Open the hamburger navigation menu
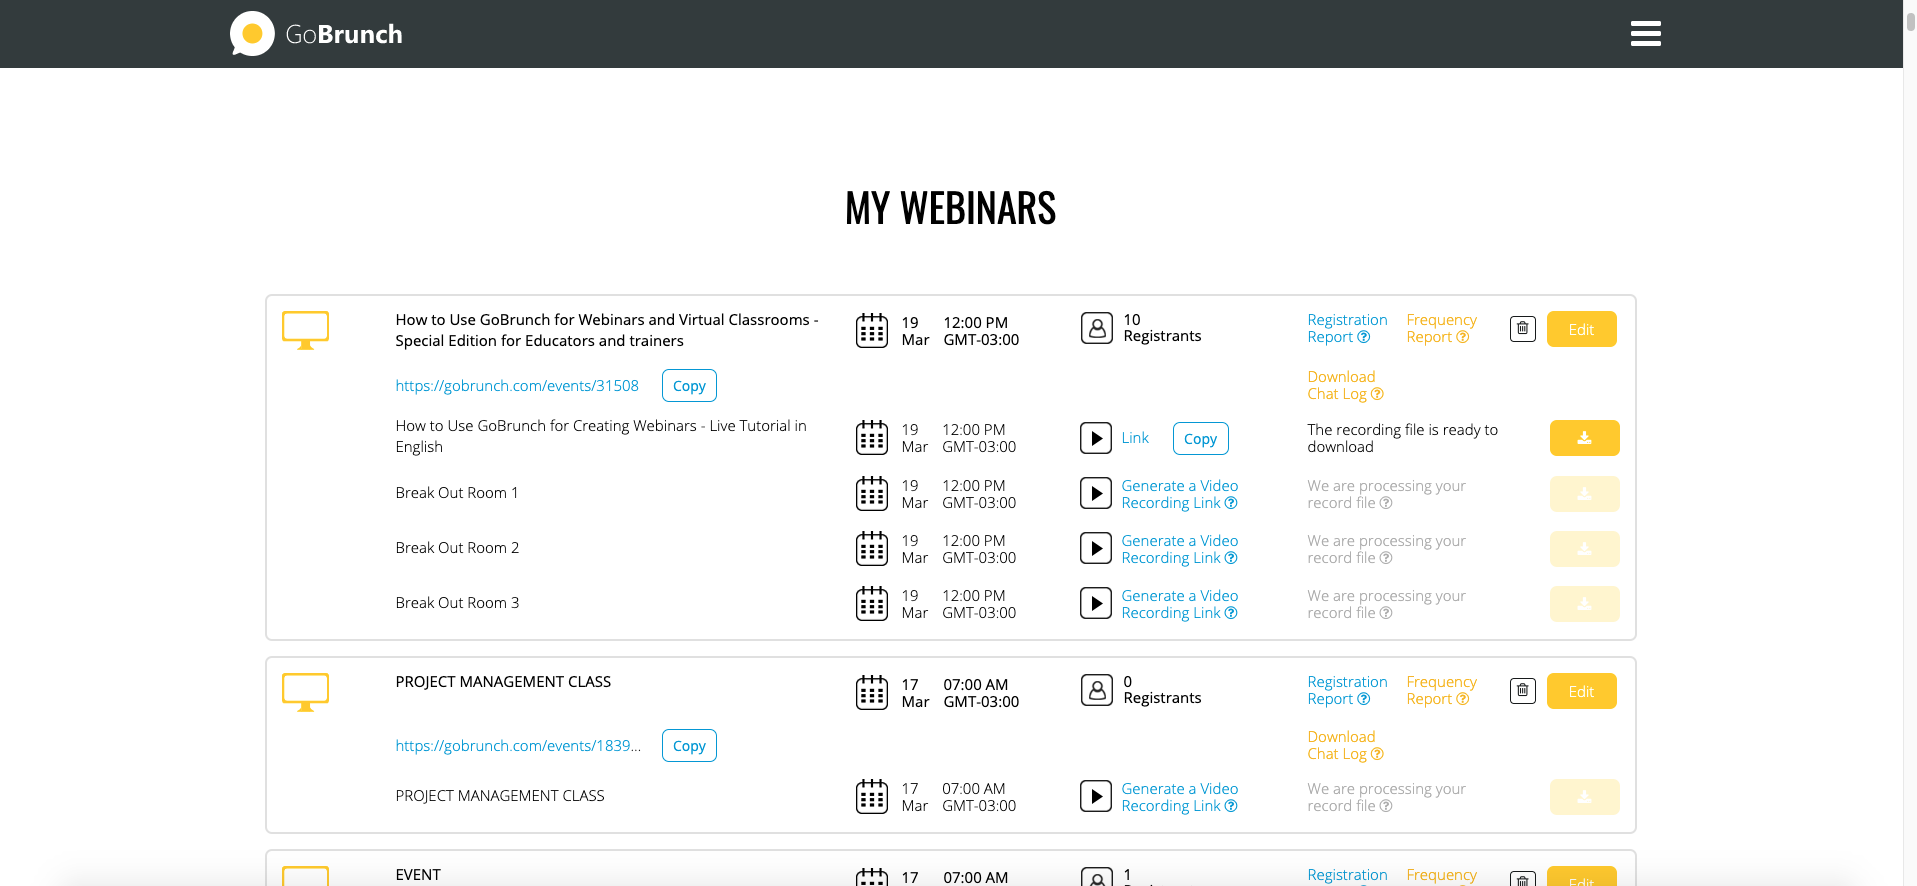The height and width of the screenshot is (886, 1917). [x=1645, y=34]
